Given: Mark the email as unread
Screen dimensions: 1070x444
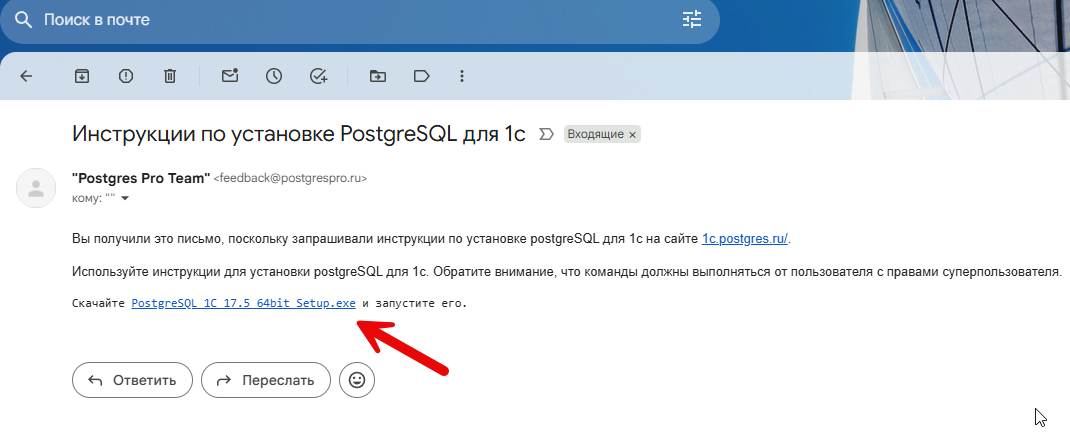Looking at the screenshot, I should tap(230, 76).
